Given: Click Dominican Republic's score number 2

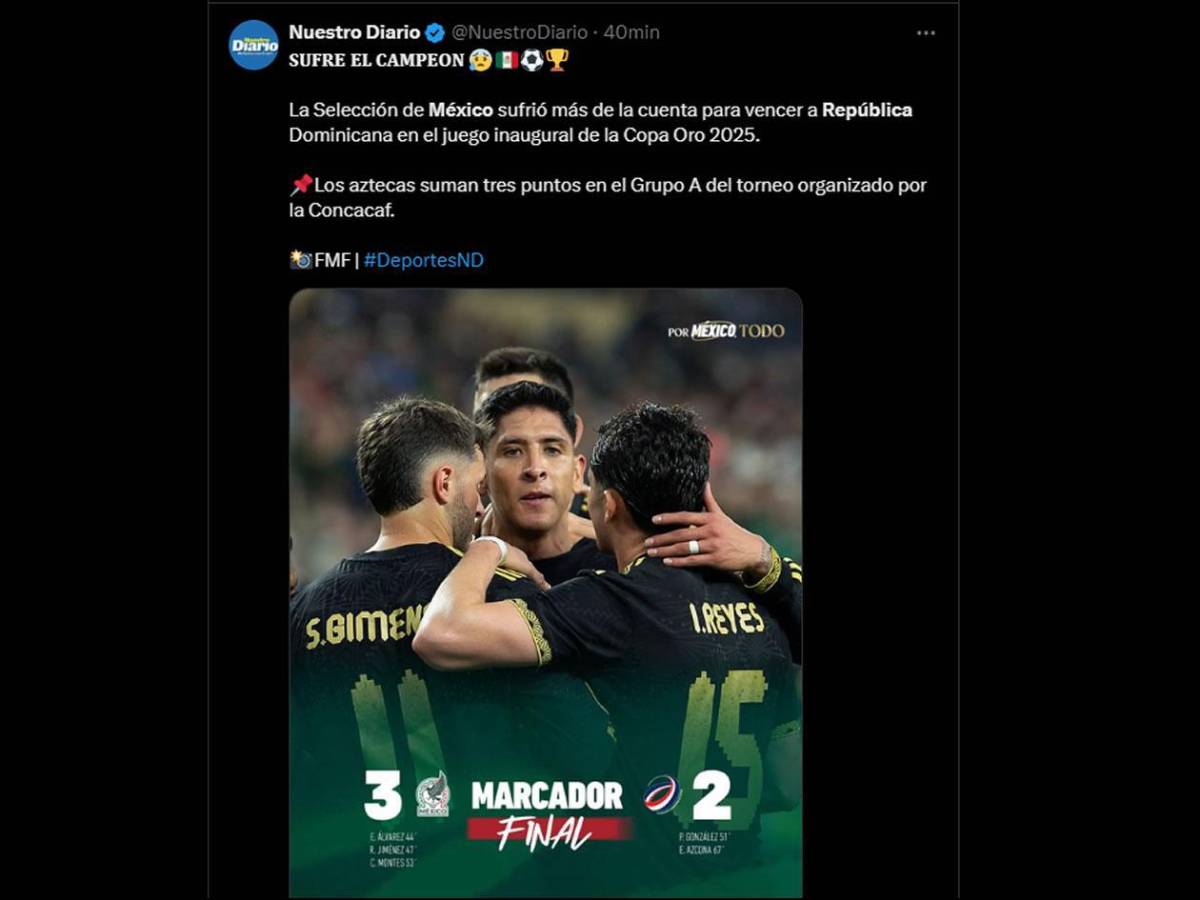Looking at the screenshot, I should [x=711, y=796].
